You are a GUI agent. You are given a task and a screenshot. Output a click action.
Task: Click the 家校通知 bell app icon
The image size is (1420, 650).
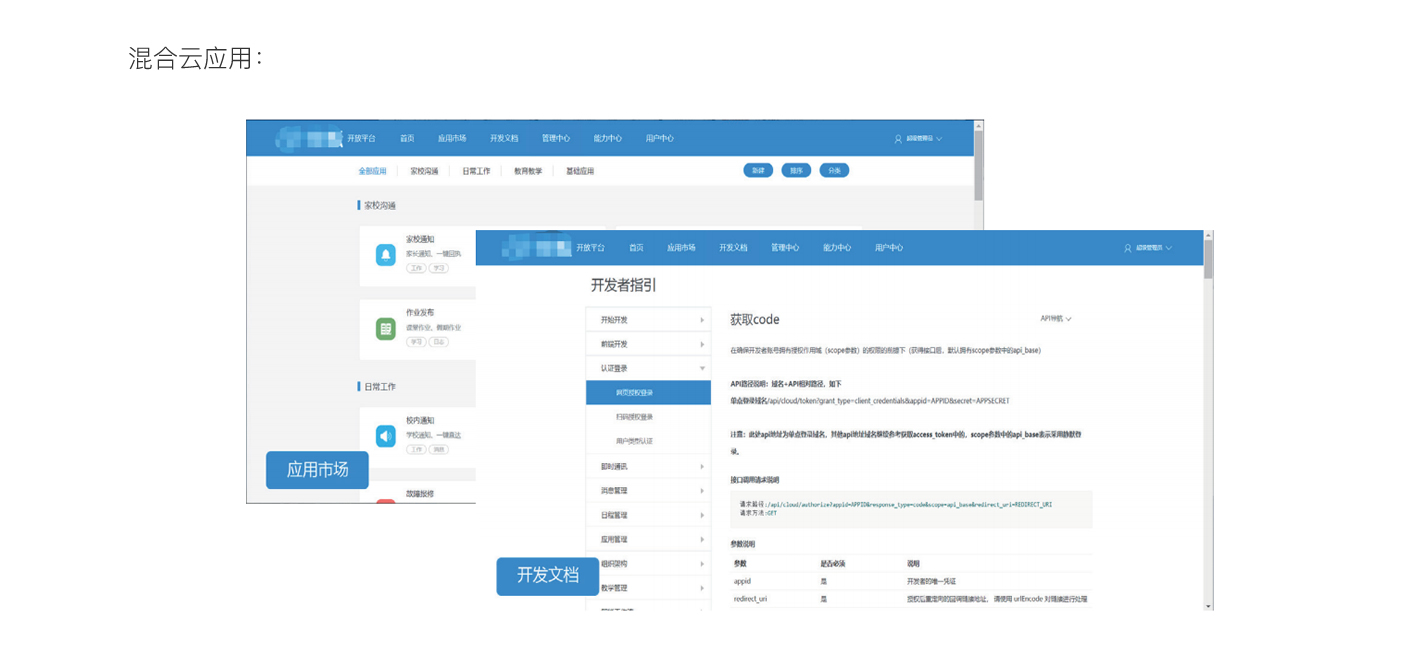pos(385,255)
